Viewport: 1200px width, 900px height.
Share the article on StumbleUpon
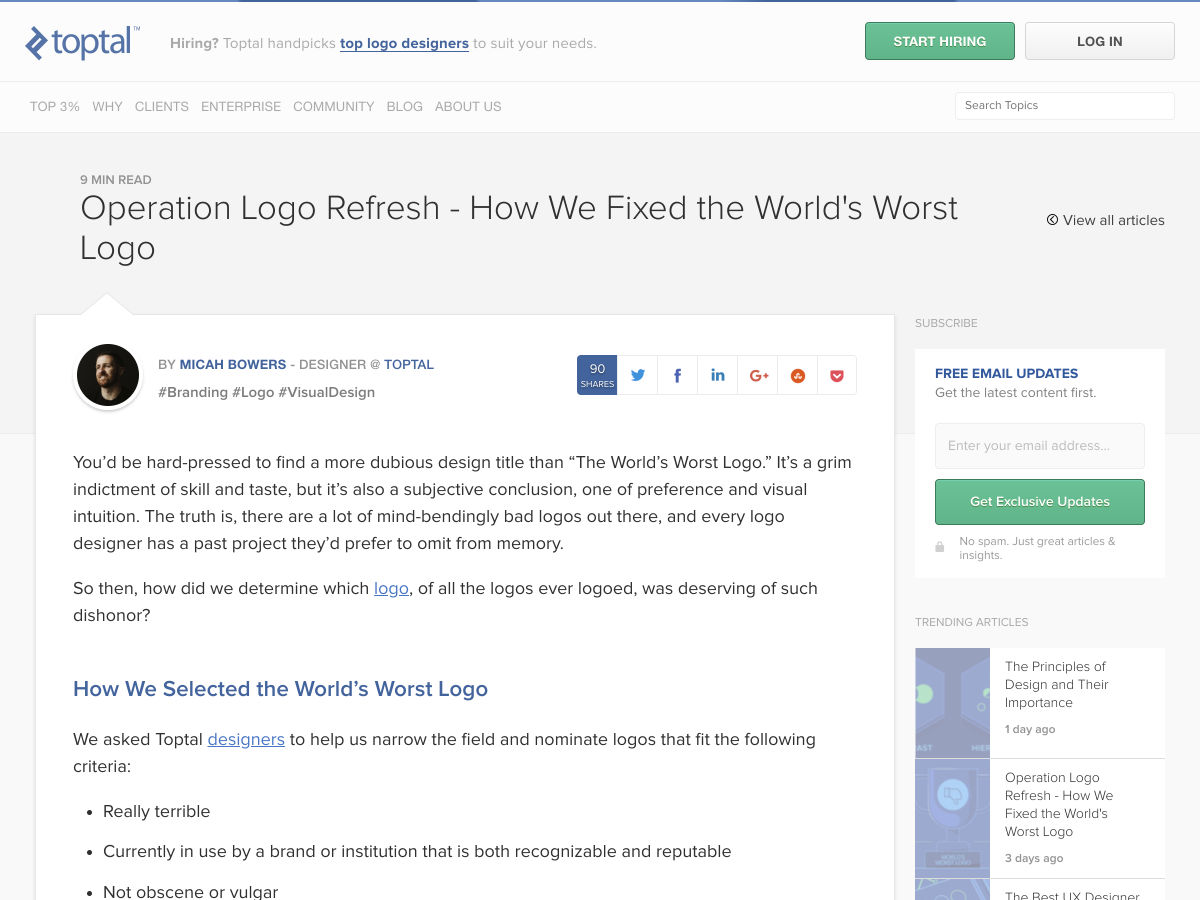(x=797, y=375)
